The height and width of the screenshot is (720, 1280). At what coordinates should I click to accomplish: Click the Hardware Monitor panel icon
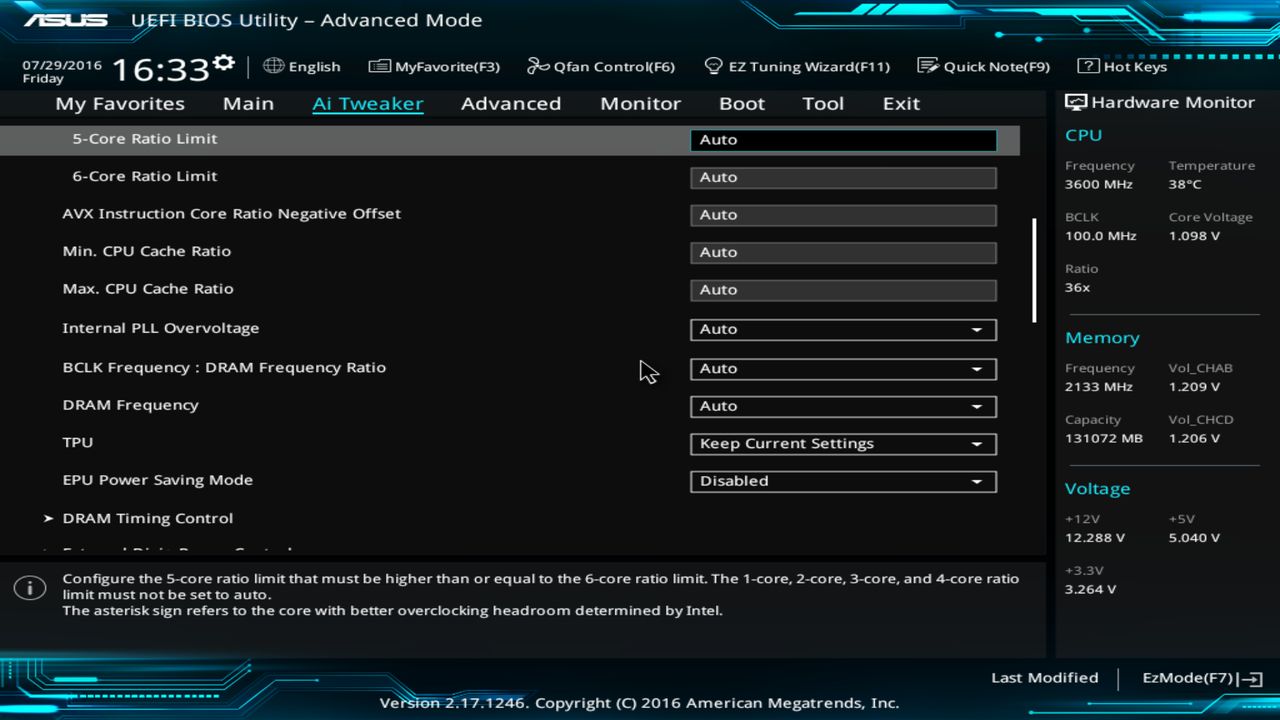[x=1075, y=101]
